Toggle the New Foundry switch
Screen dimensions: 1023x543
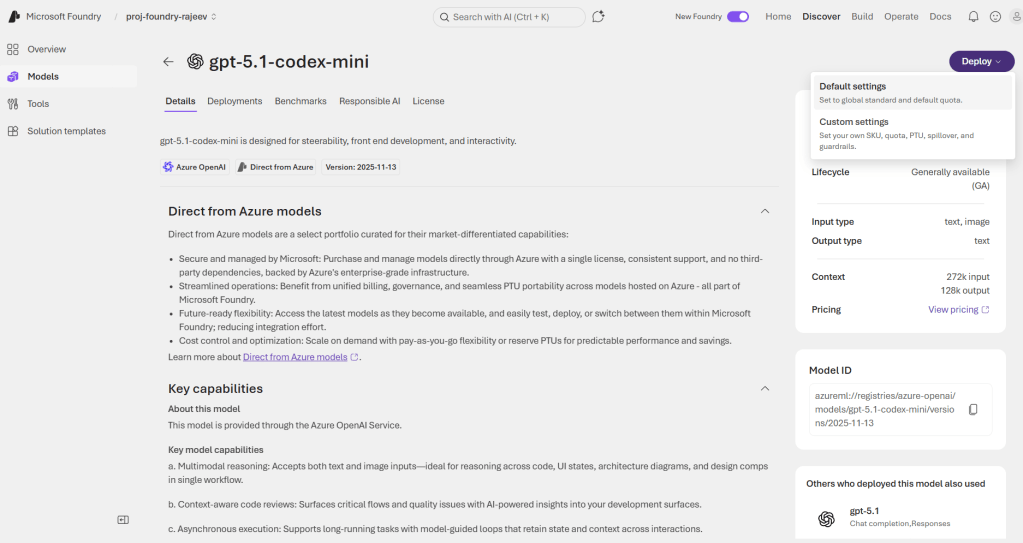(738, 17)
